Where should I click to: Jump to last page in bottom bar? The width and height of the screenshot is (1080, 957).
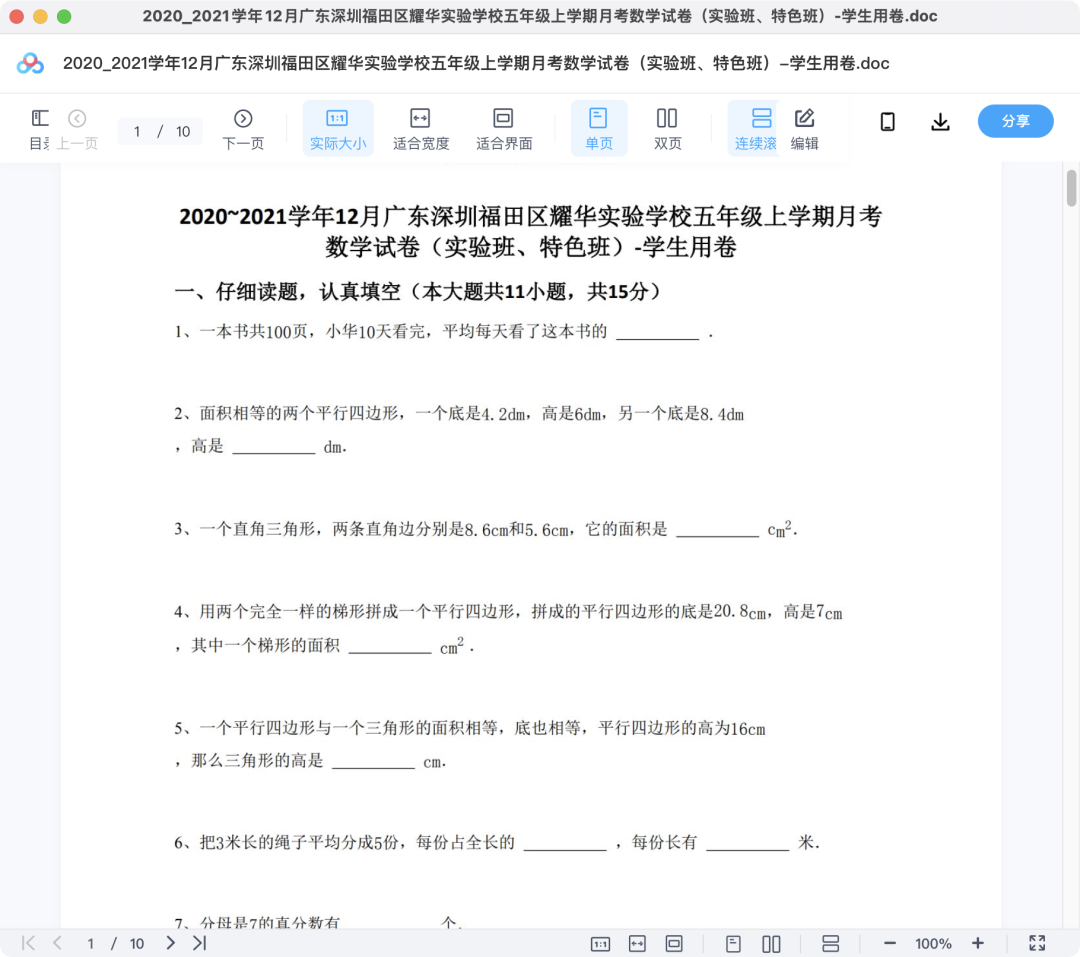tap(199, 943)
